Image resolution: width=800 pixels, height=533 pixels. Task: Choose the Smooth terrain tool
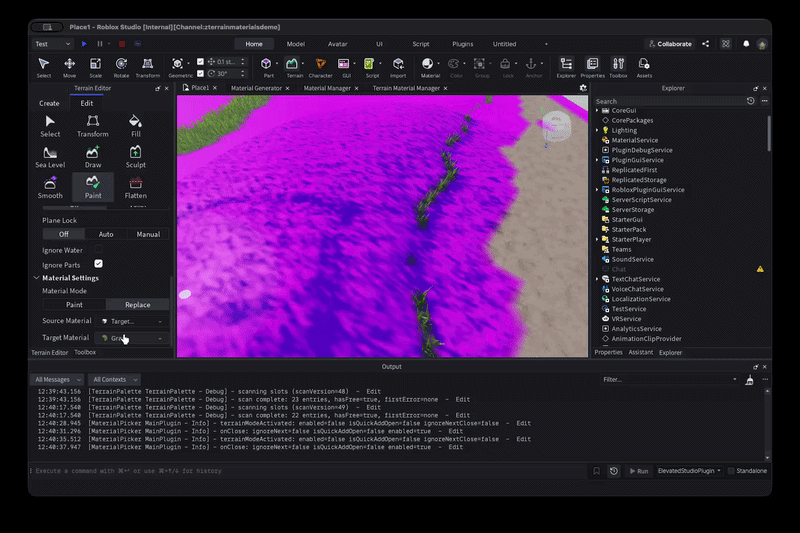50,187
